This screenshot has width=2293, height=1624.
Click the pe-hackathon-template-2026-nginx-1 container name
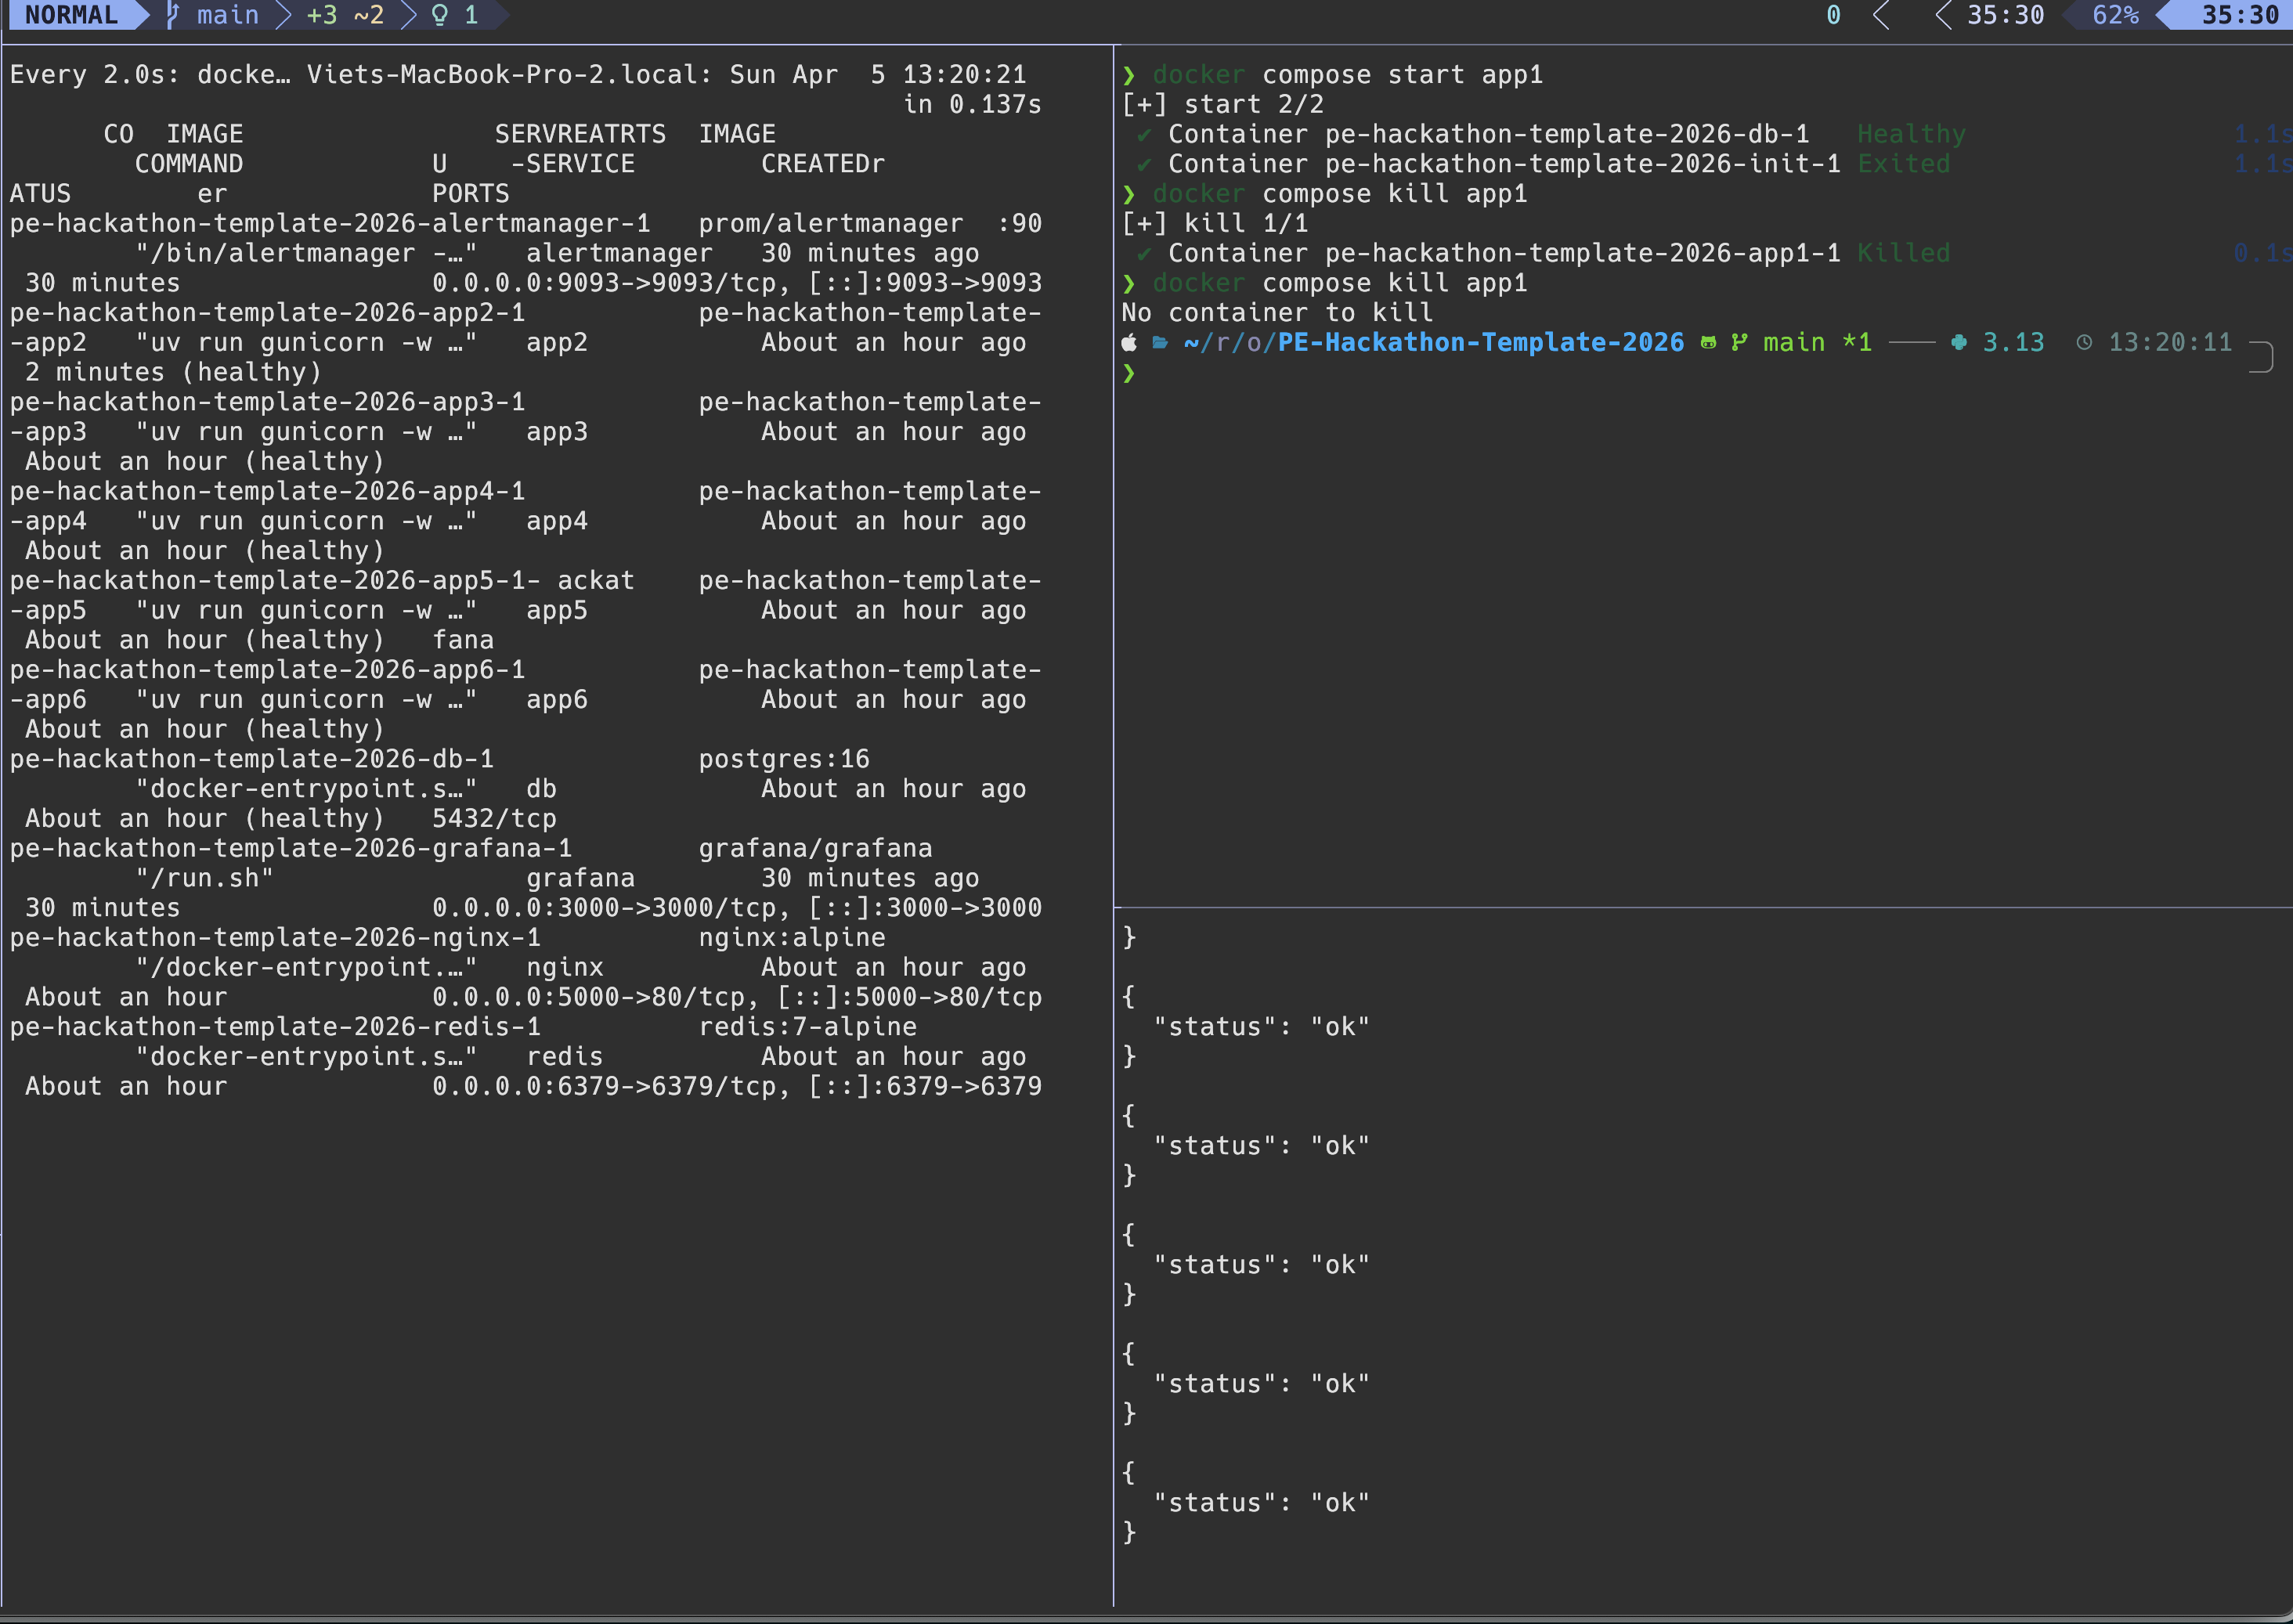tap(275, 938)
